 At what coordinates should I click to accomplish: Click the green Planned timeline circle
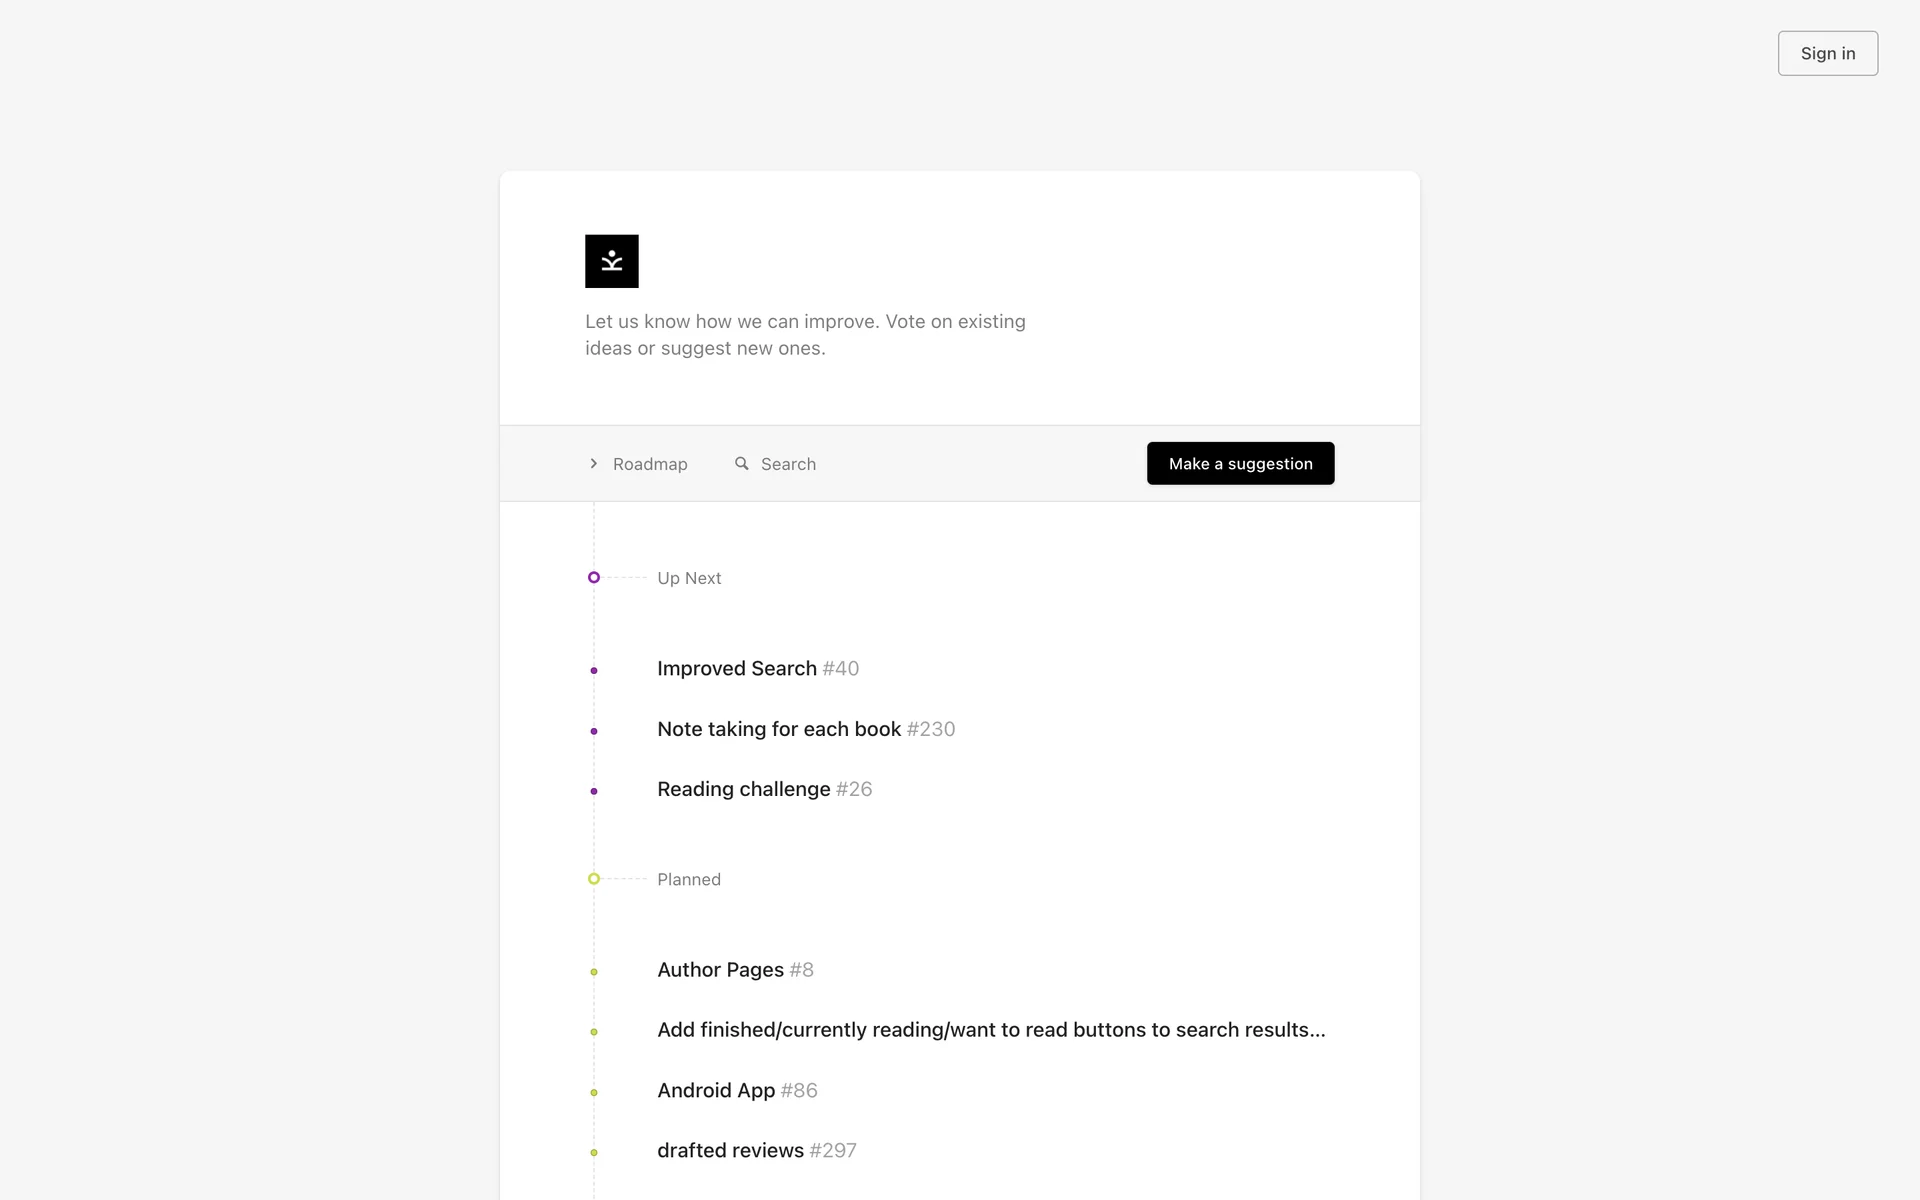[594, 879]
